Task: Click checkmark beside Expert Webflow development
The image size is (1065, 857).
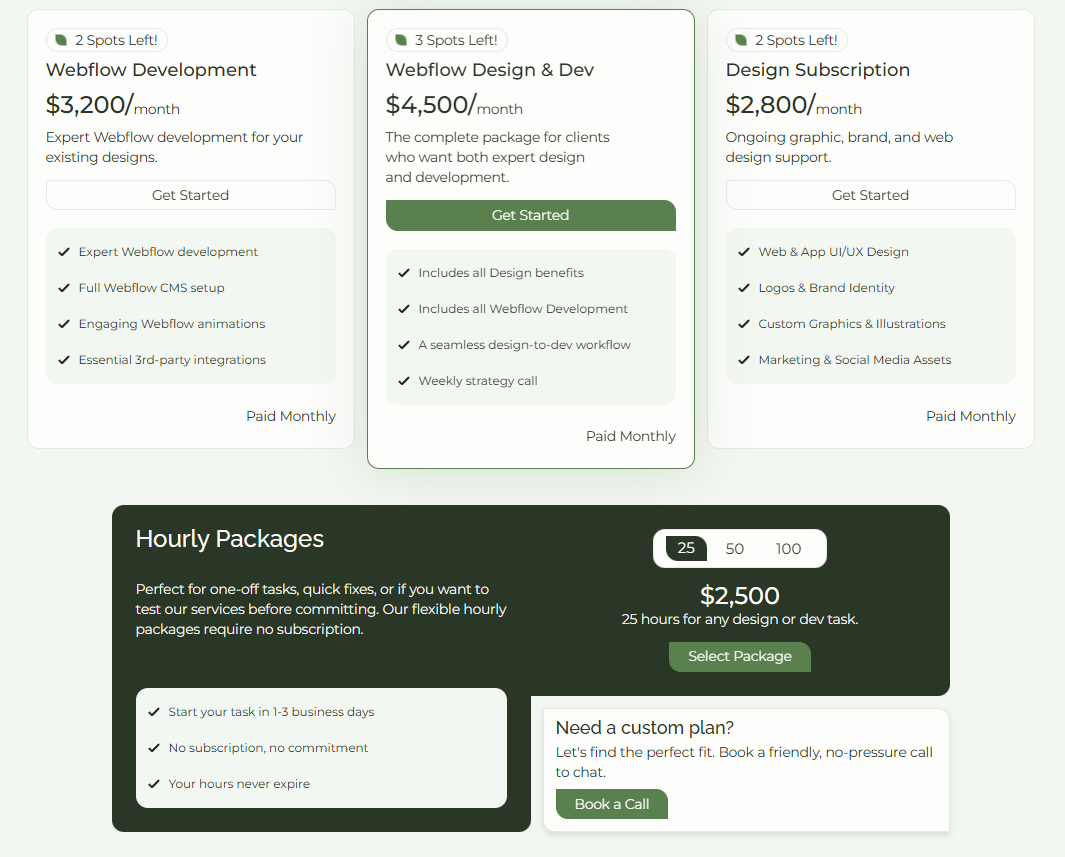Action: 64,252
